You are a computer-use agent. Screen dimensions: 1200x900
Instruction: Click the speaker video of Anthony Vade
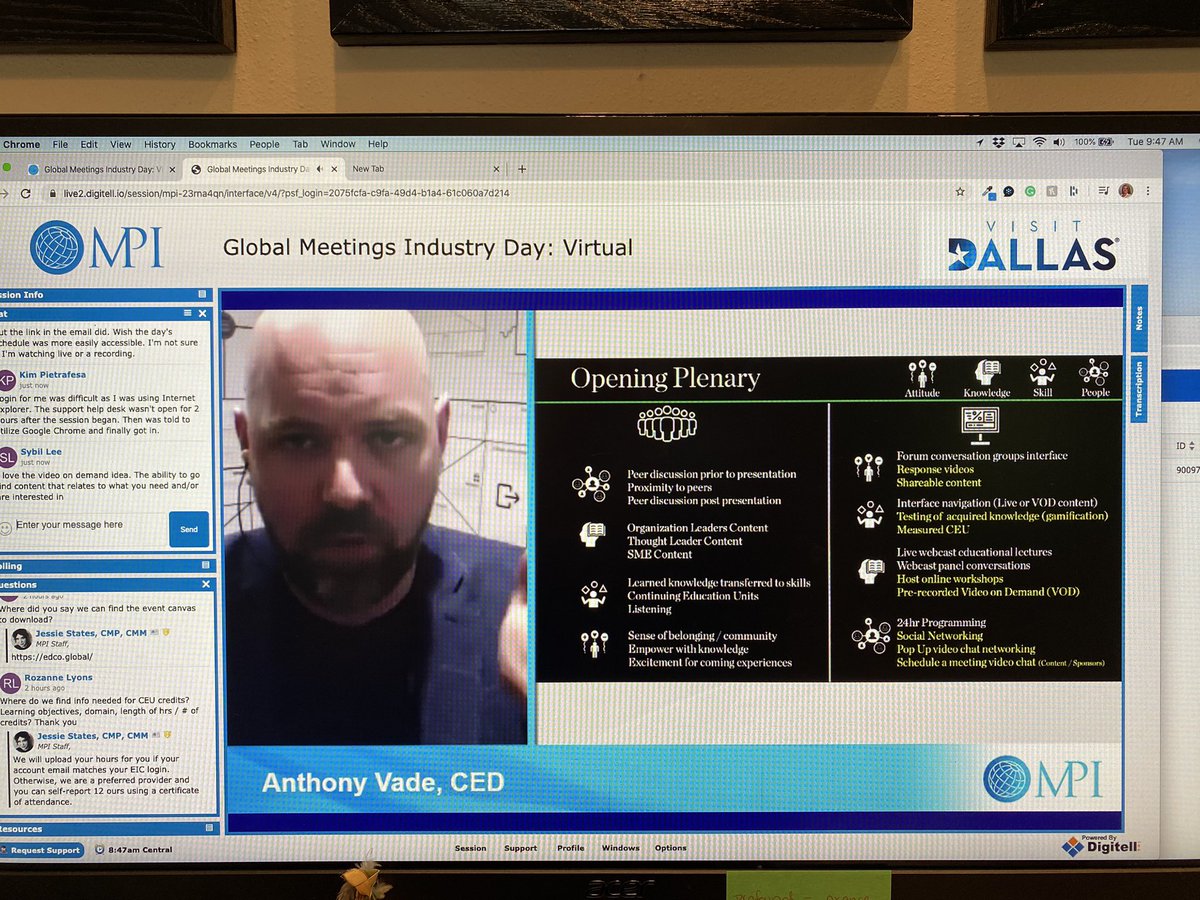pyautogui.click(x=375, y=527)
